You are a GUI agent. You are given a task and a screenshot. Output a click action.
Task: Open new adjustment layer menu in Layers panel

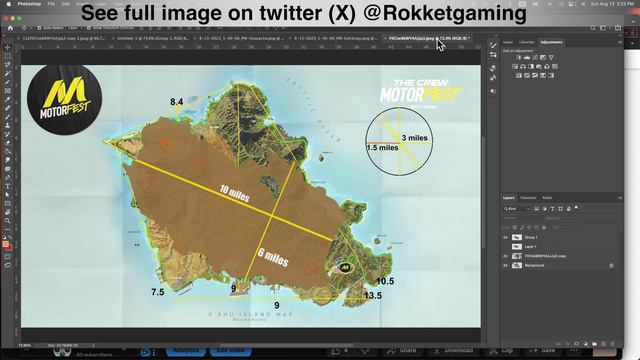[x=585, y=344]
